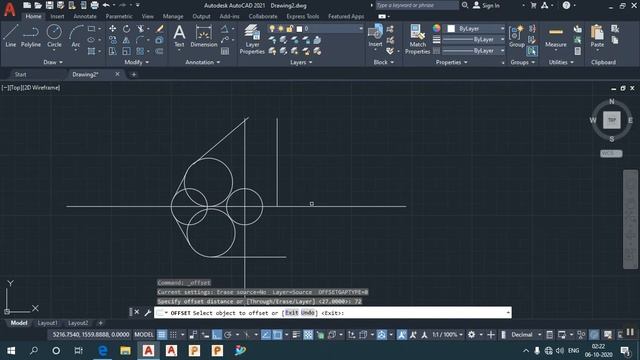Click the Save icon in quick access toolbar
The width and height of the screenshot is (640, 360).
49,5
